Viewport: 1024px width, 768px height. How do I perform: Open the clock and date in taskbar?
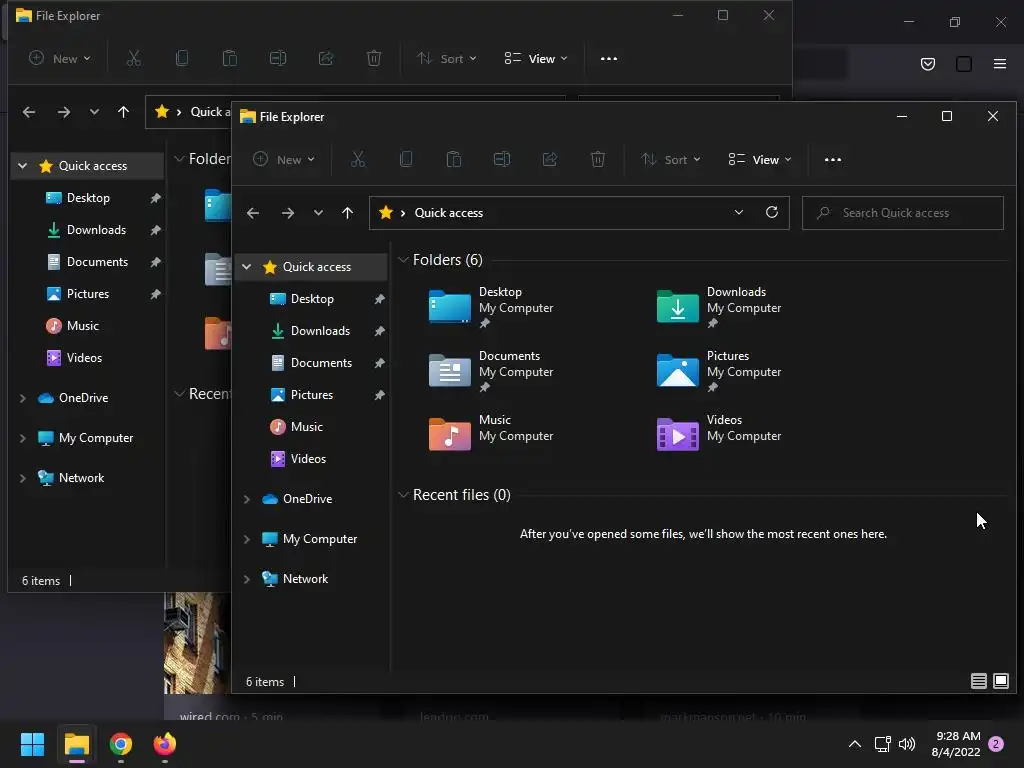point(956,744)
